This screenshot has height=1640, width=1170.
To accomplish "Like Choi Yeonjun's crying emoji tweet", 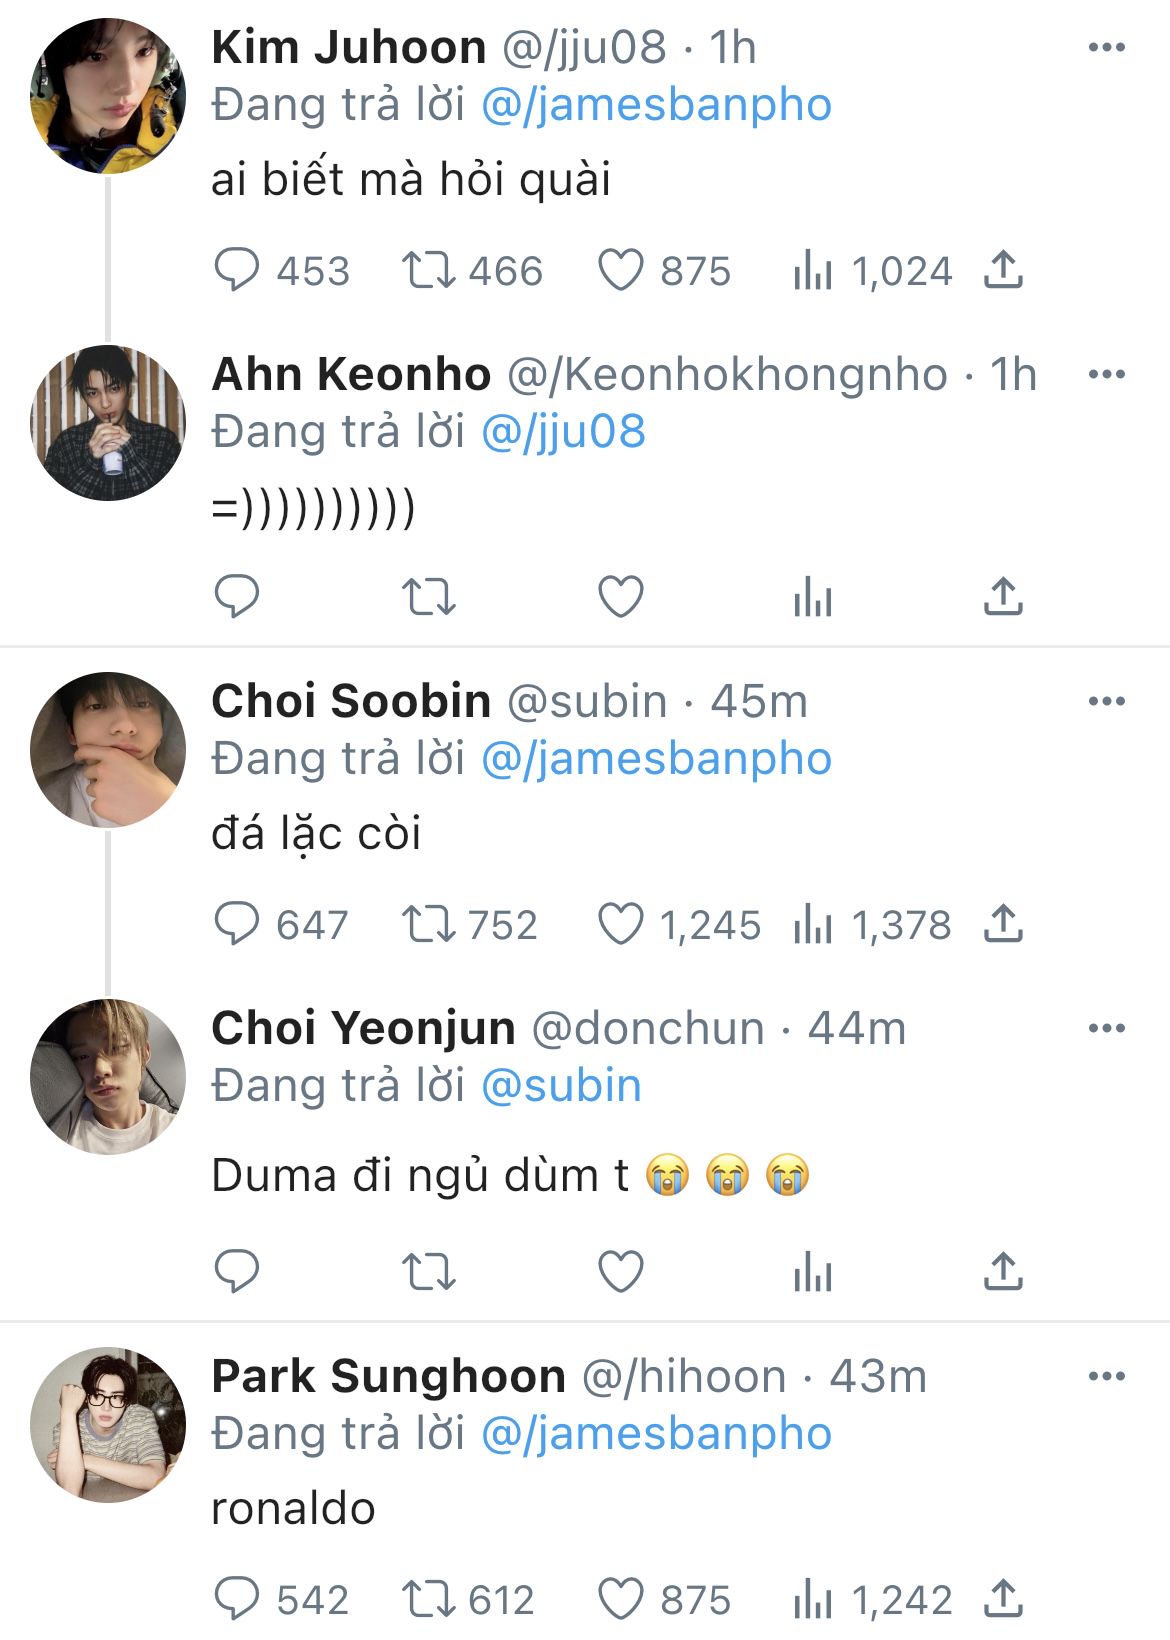I will point(620,1271).
